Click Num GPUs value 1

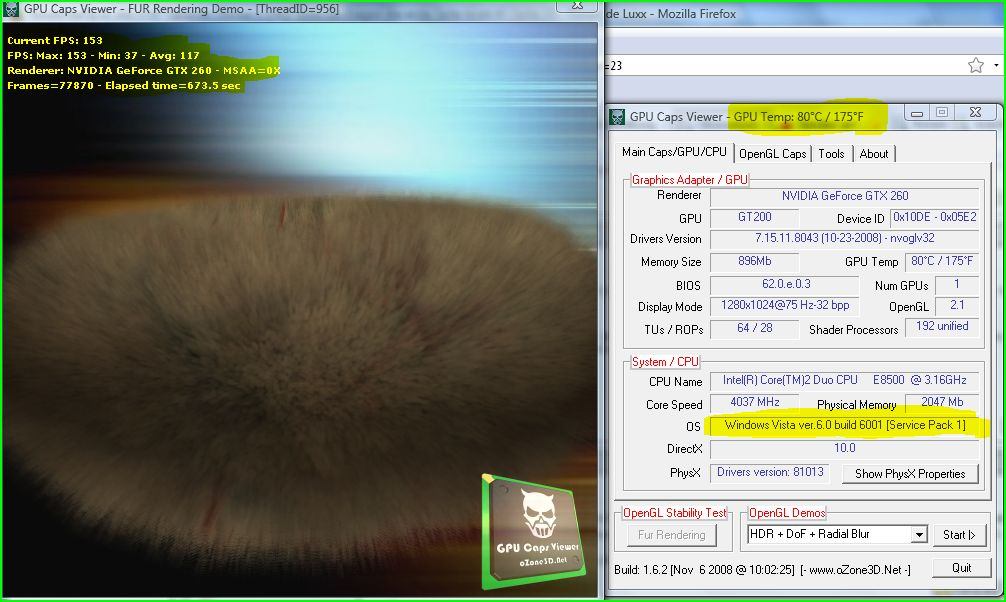957,284
